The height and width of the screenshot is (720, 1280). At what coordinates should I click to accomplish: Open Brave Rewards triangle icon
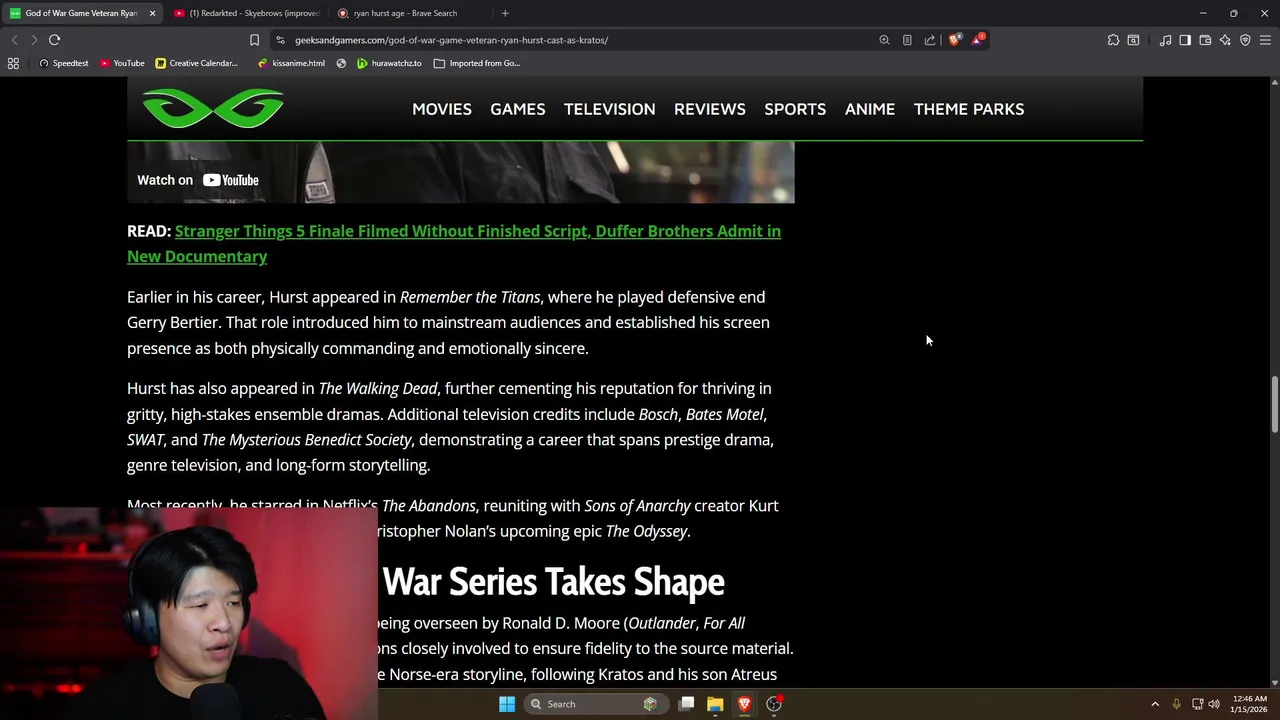(979, 40)
